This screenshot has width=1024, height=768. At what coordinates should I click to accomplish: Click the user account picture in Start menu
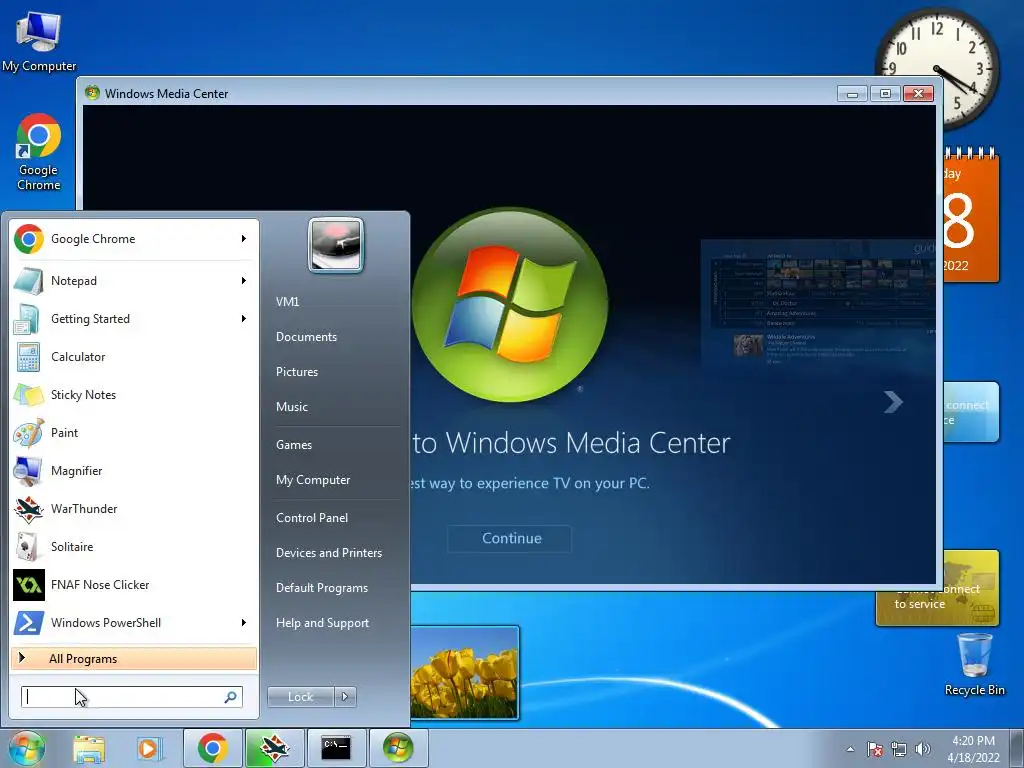pyautogui.click(x=336, y=245)
